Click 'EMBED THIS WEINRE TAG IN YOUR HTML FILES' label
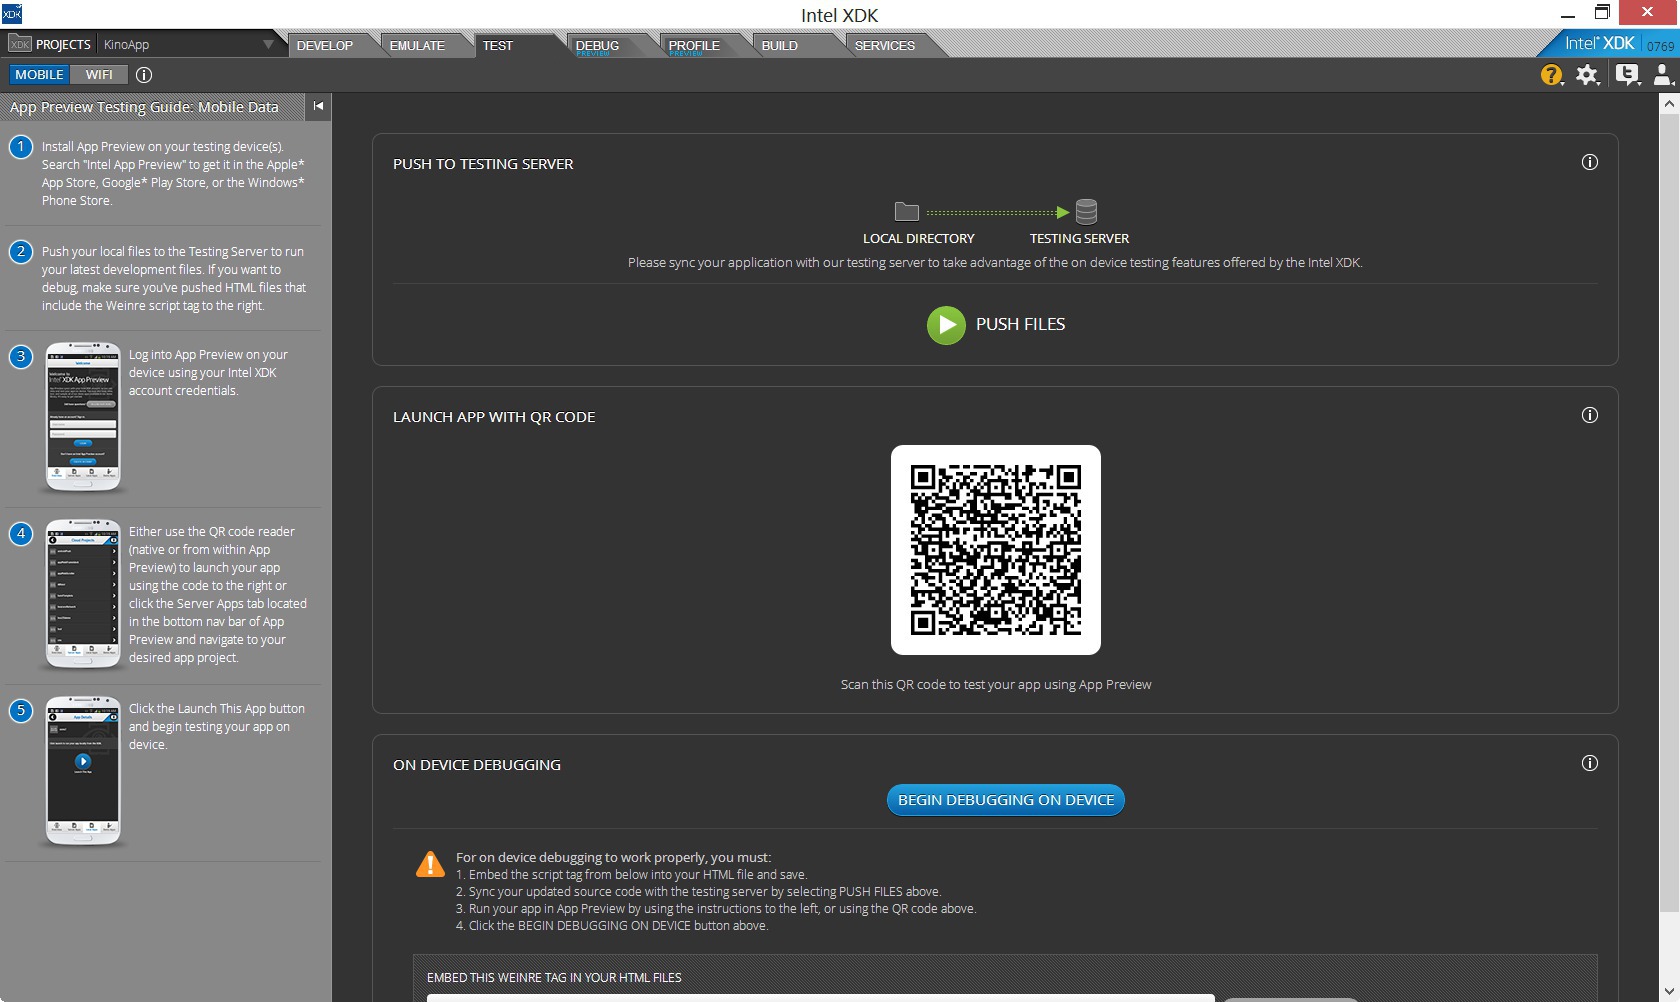This screenshot has height=1002, width=1680. click(x=554, y=978)
